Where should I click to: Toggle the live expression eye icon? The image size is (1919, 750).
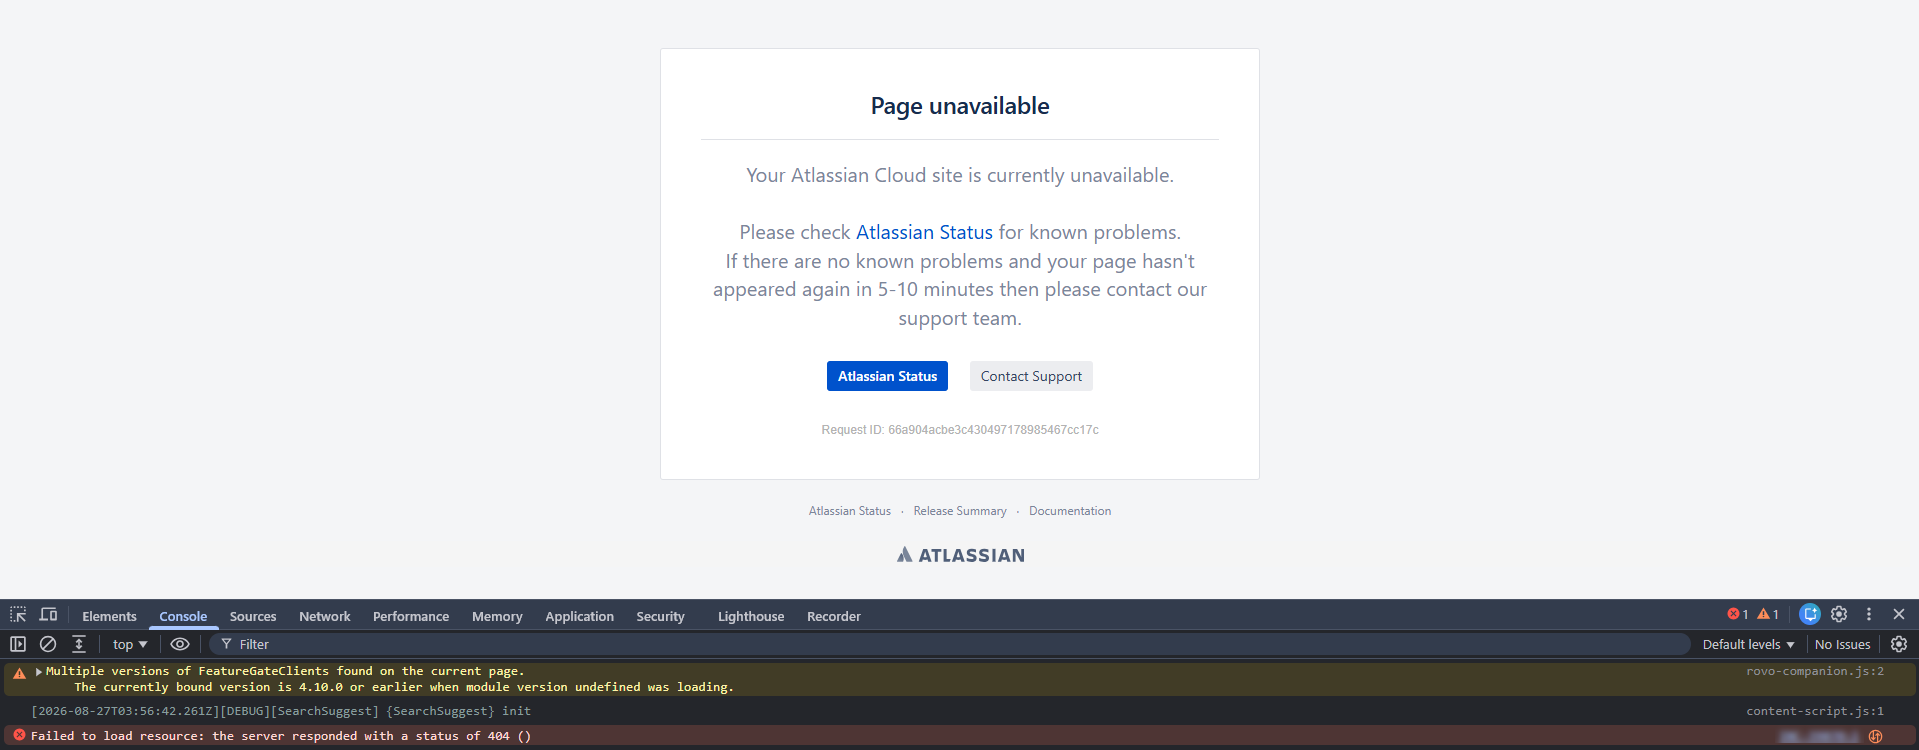pyautogui.click(x=180, y=644)
